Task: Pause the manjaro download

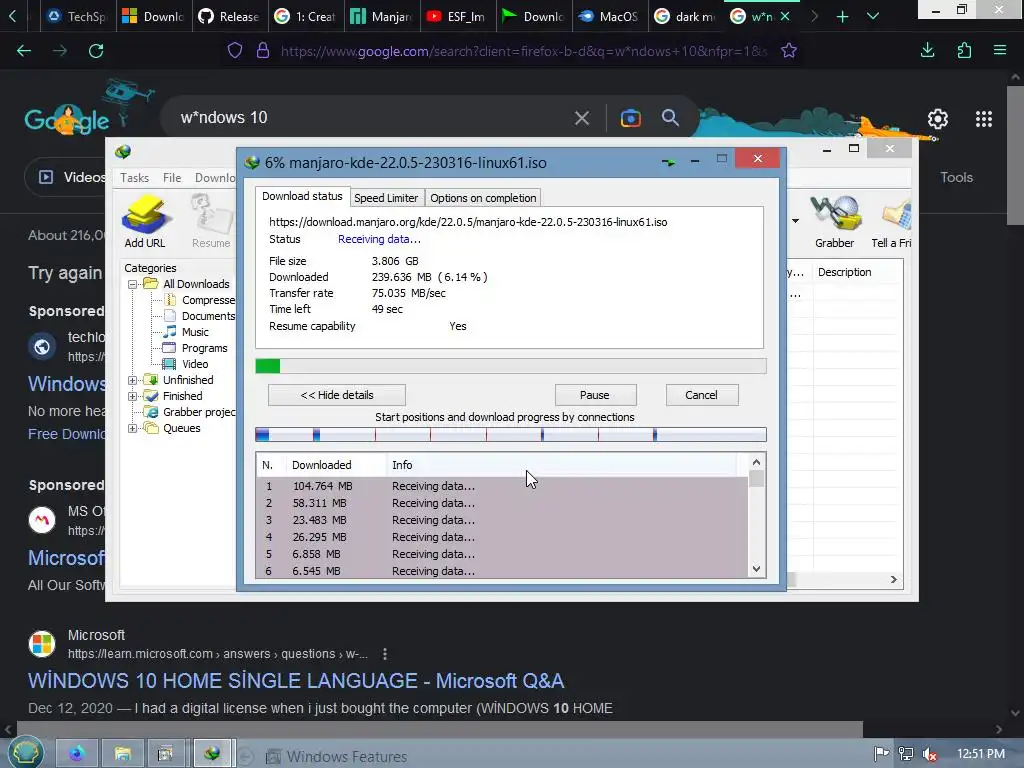Action: [x=595, y=395]
